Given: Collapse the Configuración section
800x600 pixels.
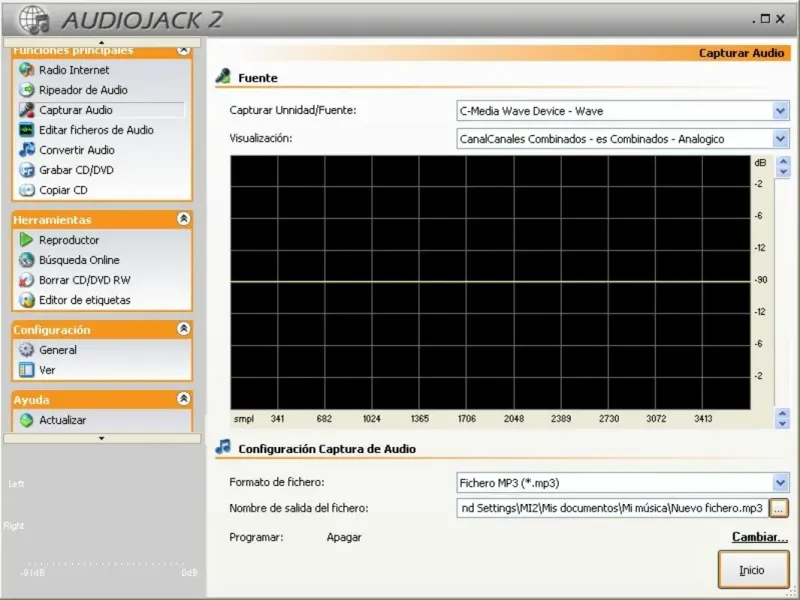Looking at the screenshot, I should click(184, 329).
